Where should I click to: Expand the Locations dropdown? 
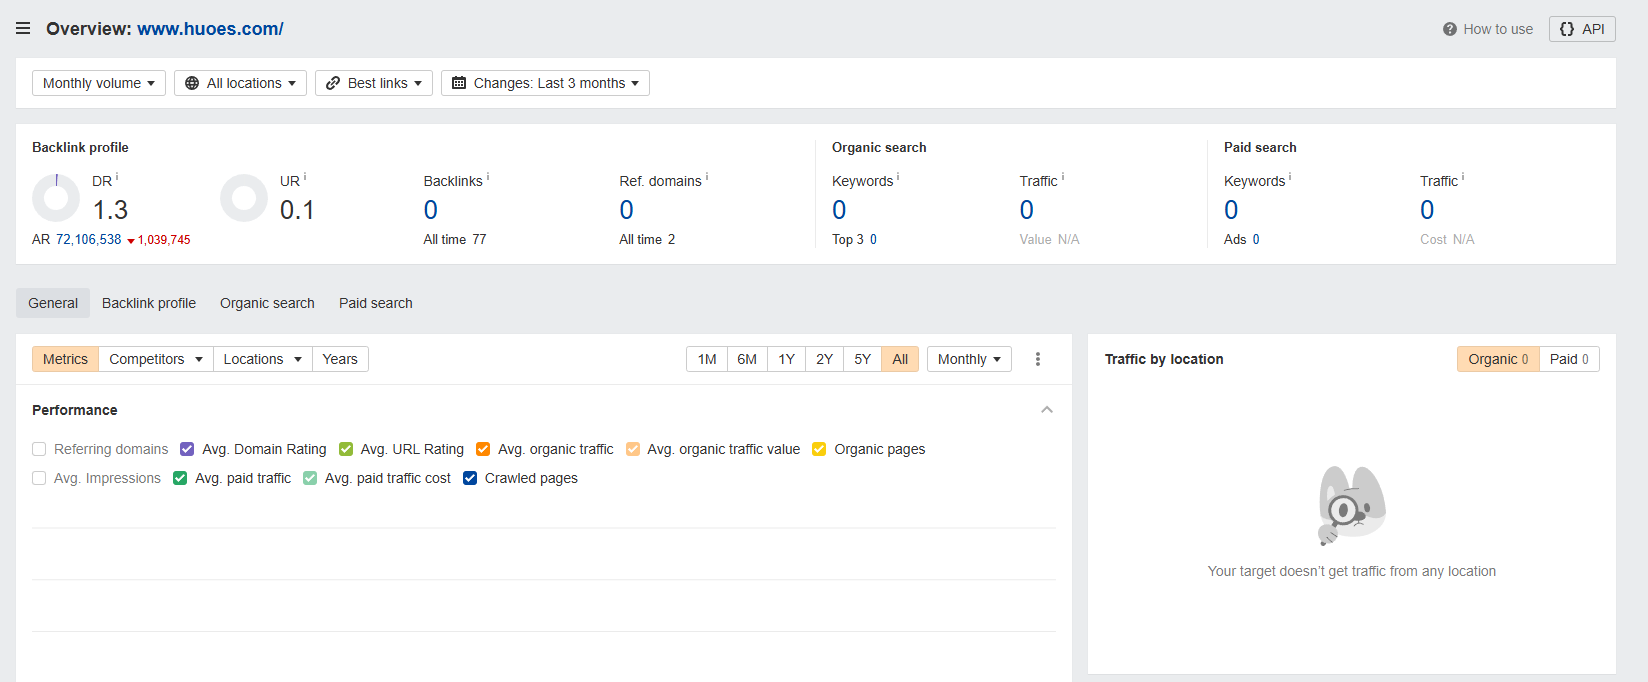pos(263,359)
